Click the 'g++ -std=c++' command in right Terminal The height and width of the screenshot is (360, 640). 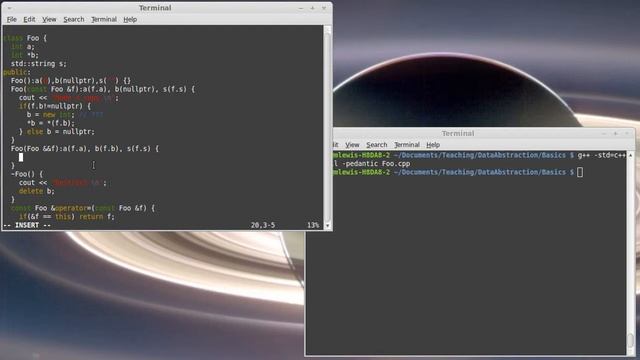pyautogui.click(x=602, y=155)
